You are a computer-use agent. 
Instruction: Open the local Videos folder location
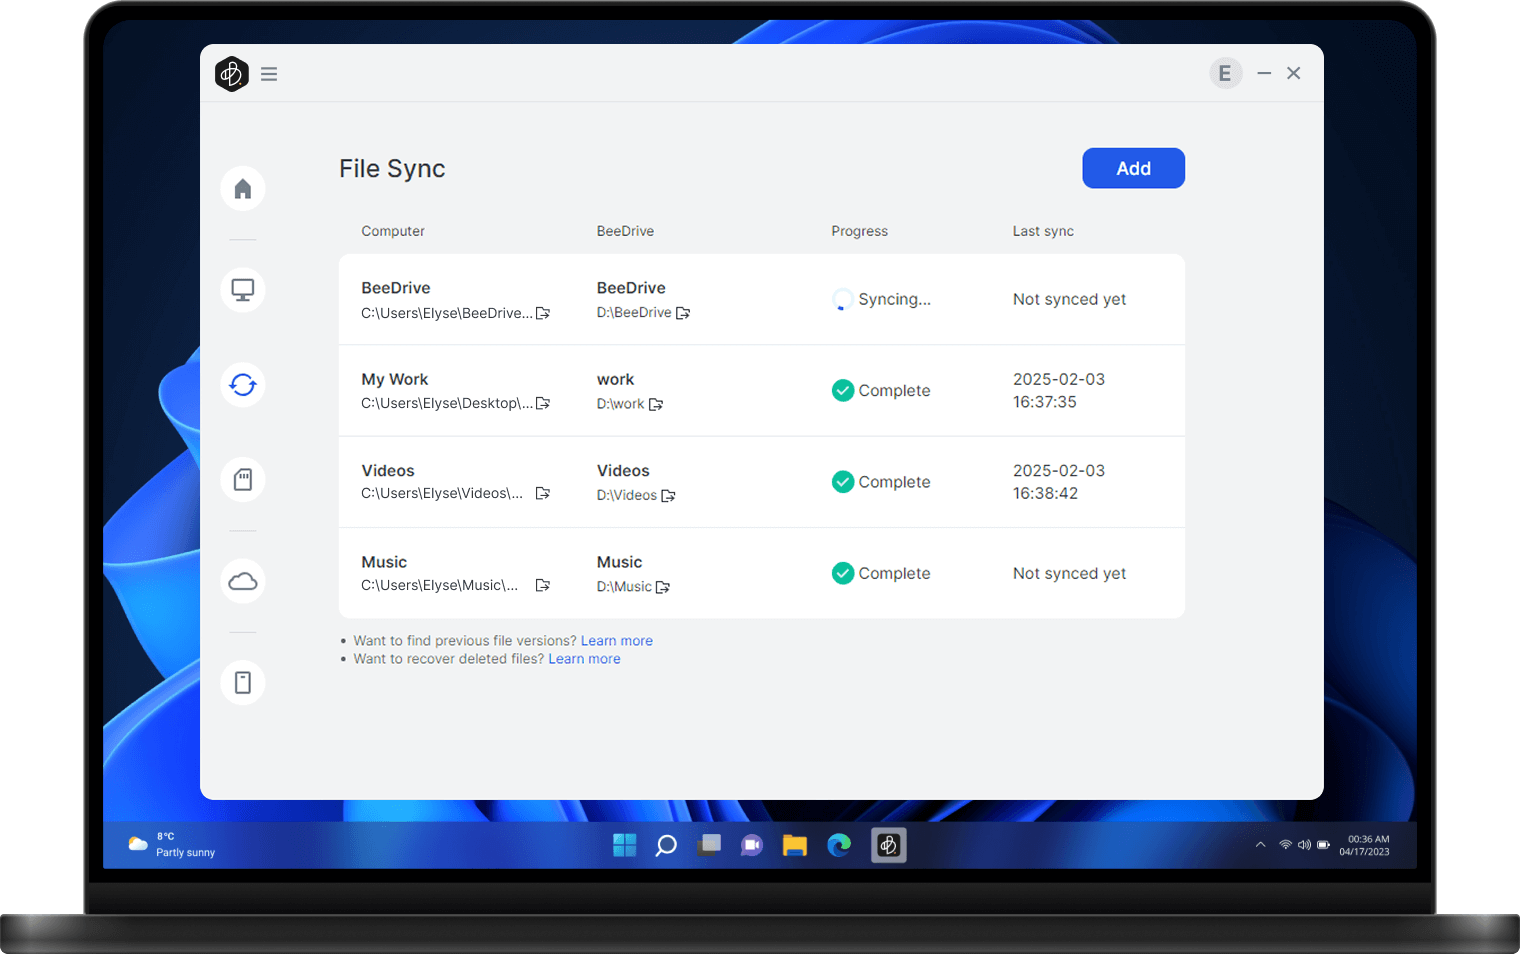click(x=543, y=493)
